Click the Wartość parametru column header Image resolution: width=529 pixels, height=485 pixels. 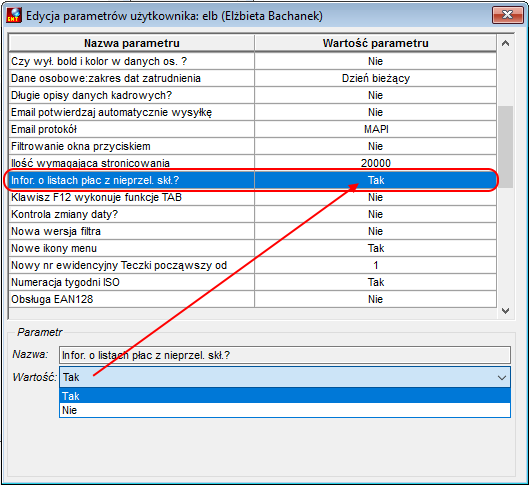point(375,43)
